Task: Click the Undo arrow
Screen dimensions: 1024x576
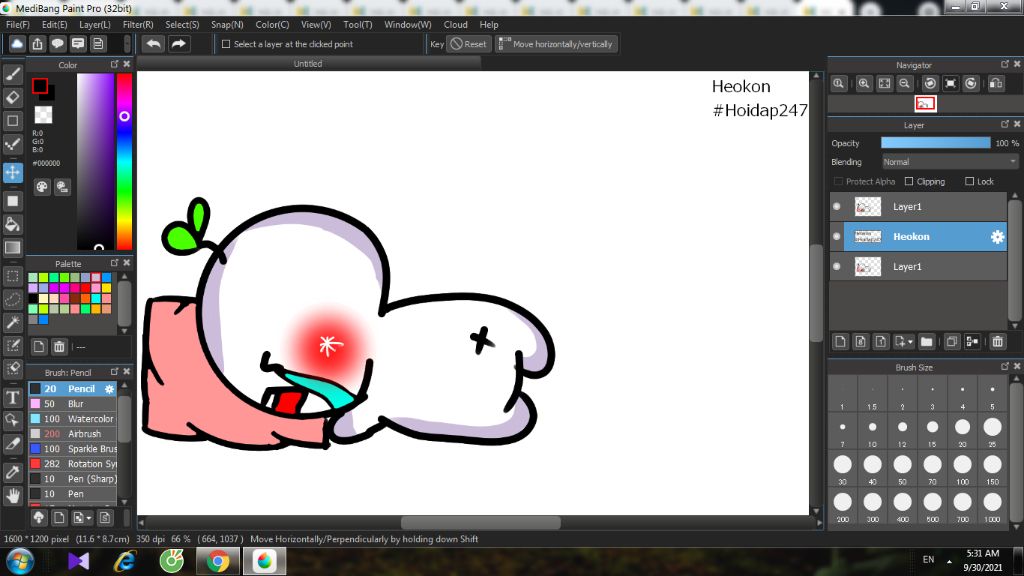Action: point(153,44)
